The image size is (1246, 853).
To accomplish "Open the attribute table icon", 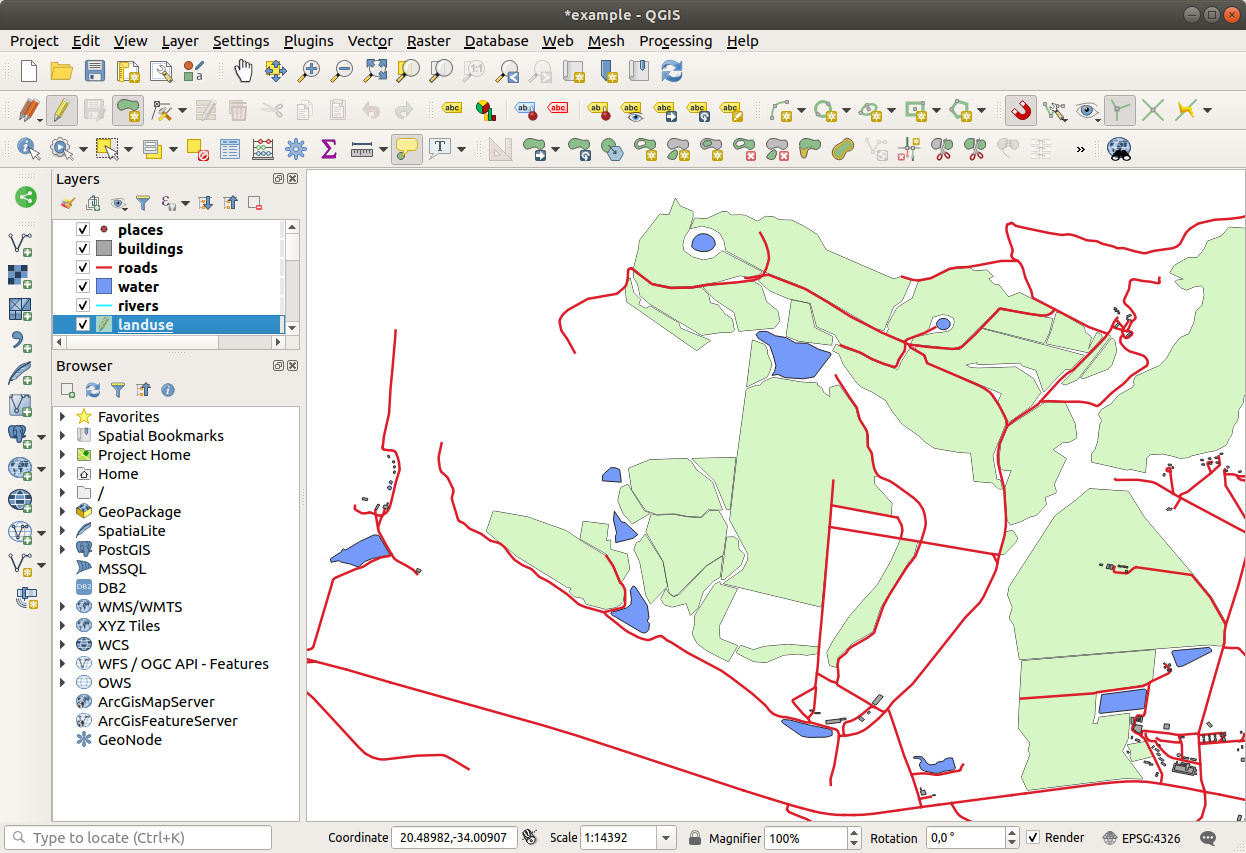I will (230, 149).
